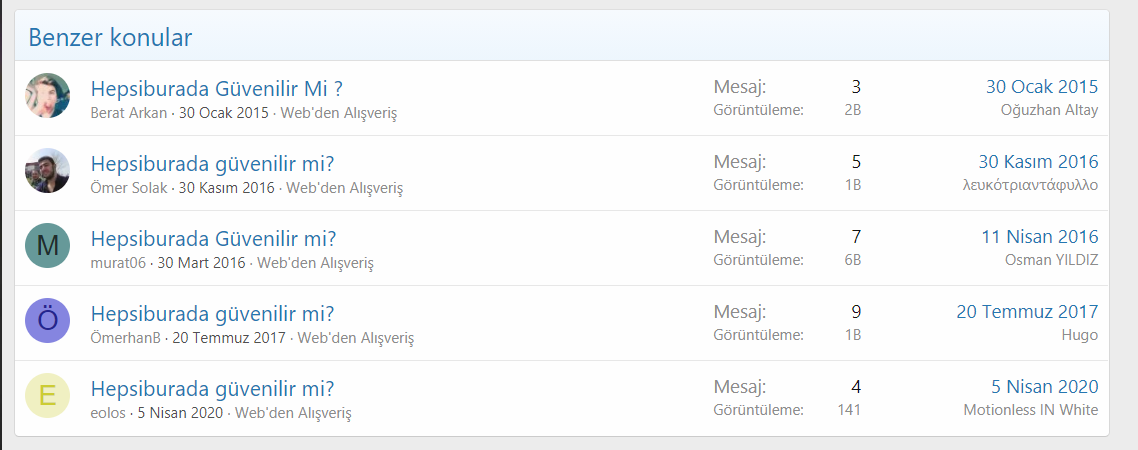Viewport: 1138px width, 450px height.
Task: View last poster Oğuzhan Altay's profile
Action: click(x=1048, y=110)
